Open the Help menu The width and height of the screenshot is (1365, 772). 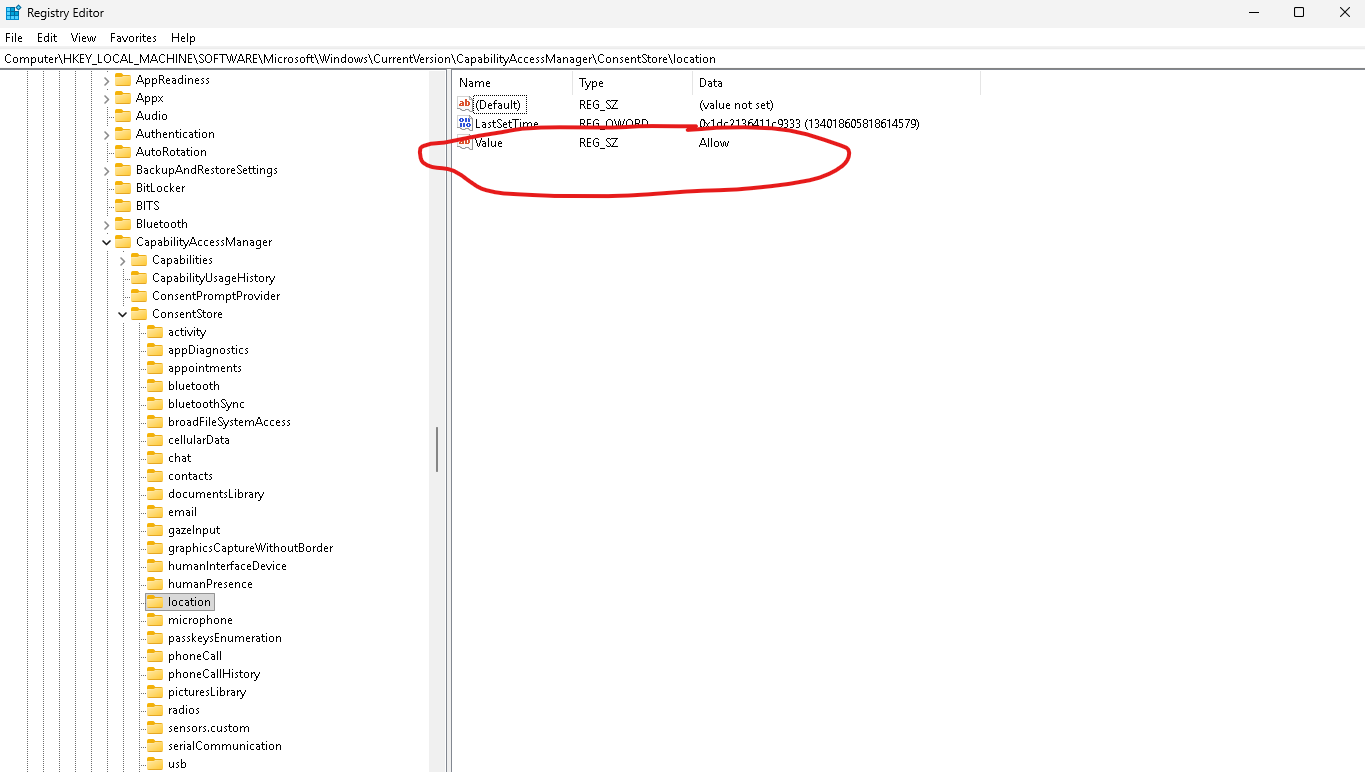tap(183, 38)
